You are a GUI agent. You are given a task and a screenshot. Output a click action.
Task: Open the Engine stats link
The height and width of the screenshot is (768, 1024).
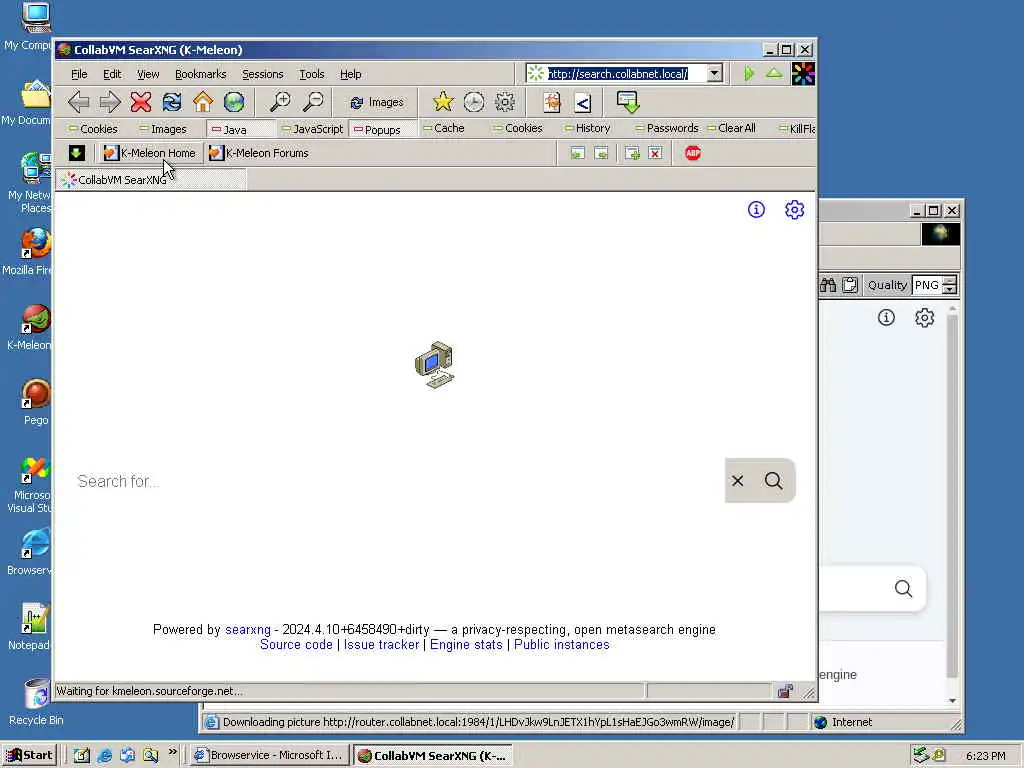[466, 645]
